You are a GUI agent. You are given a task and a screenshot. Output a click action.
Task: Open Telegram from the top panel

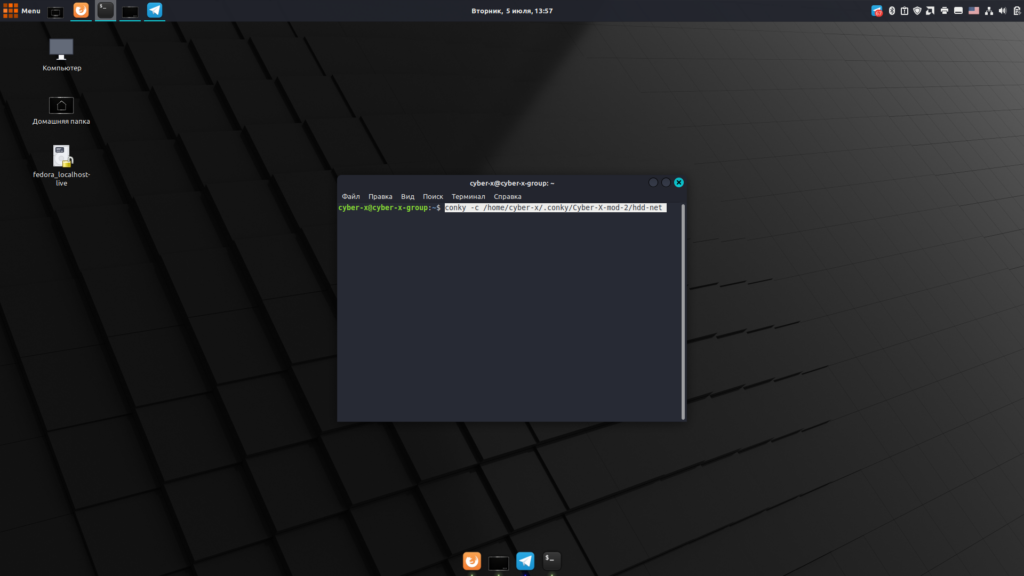[x=154, y=11]
